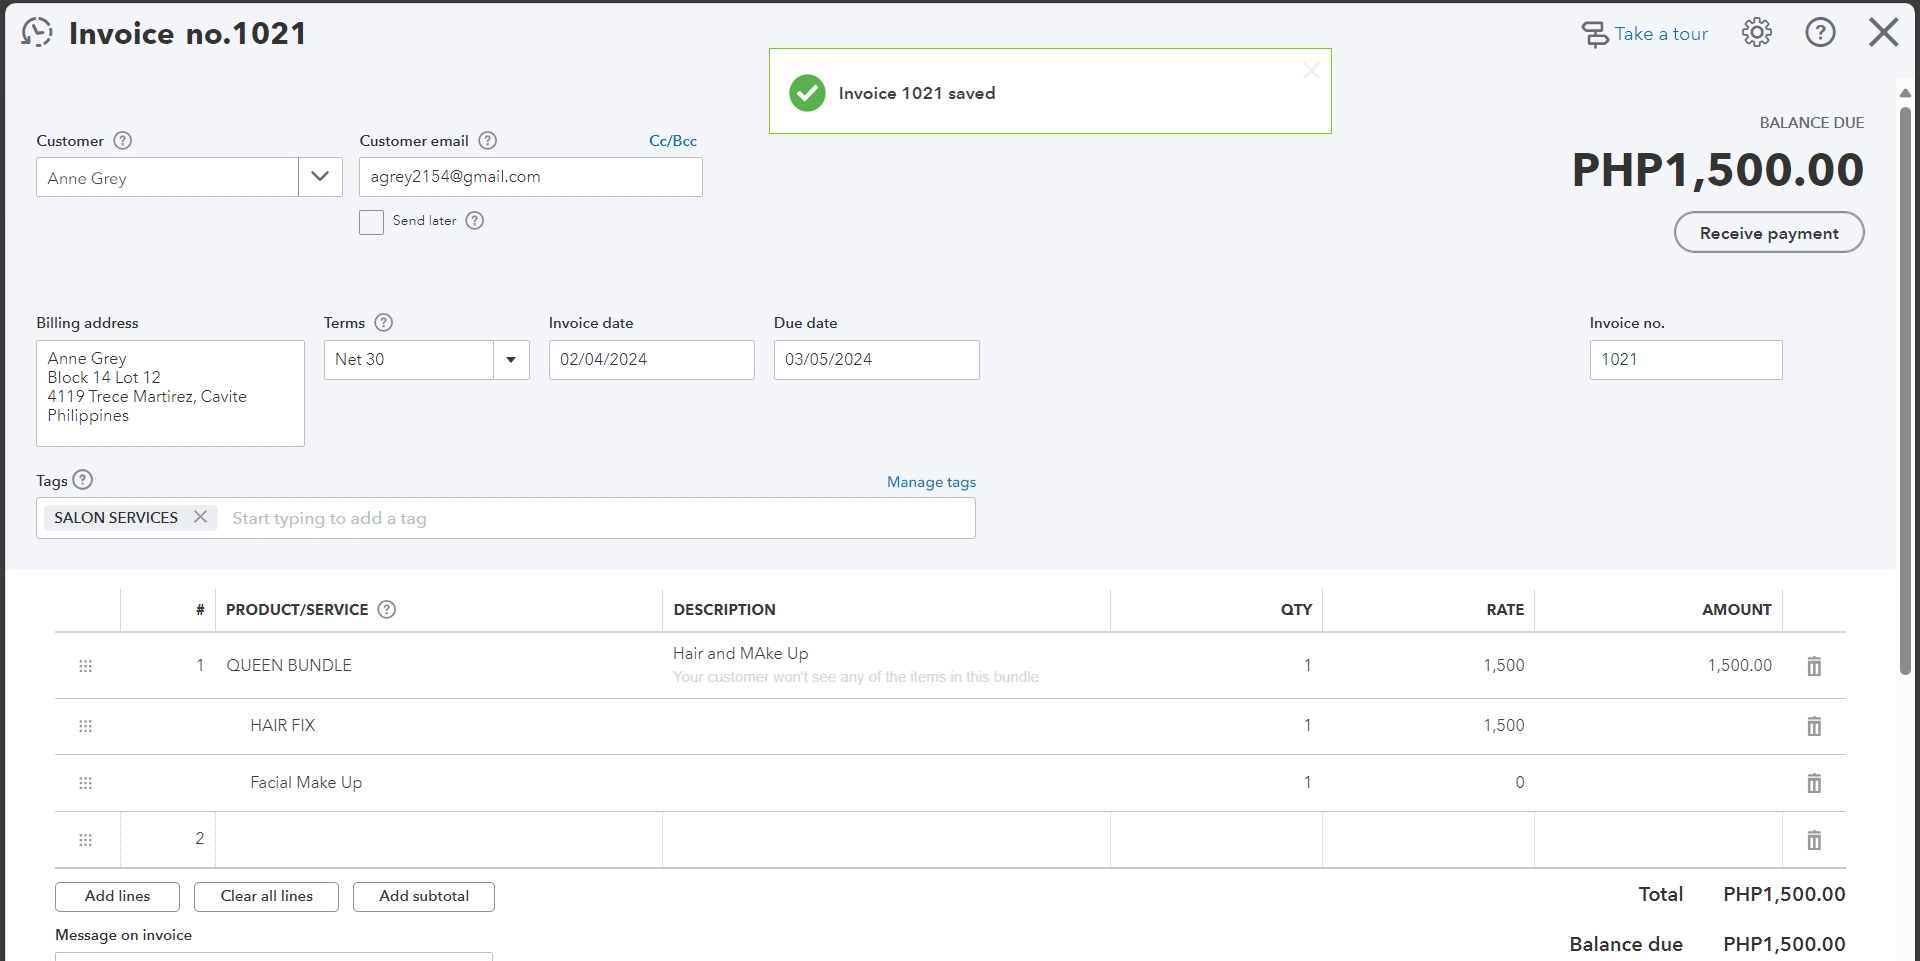Delete the HAIR FIX line
The height and width of the screenshot is (961, 1920).
pos(1814,726)
